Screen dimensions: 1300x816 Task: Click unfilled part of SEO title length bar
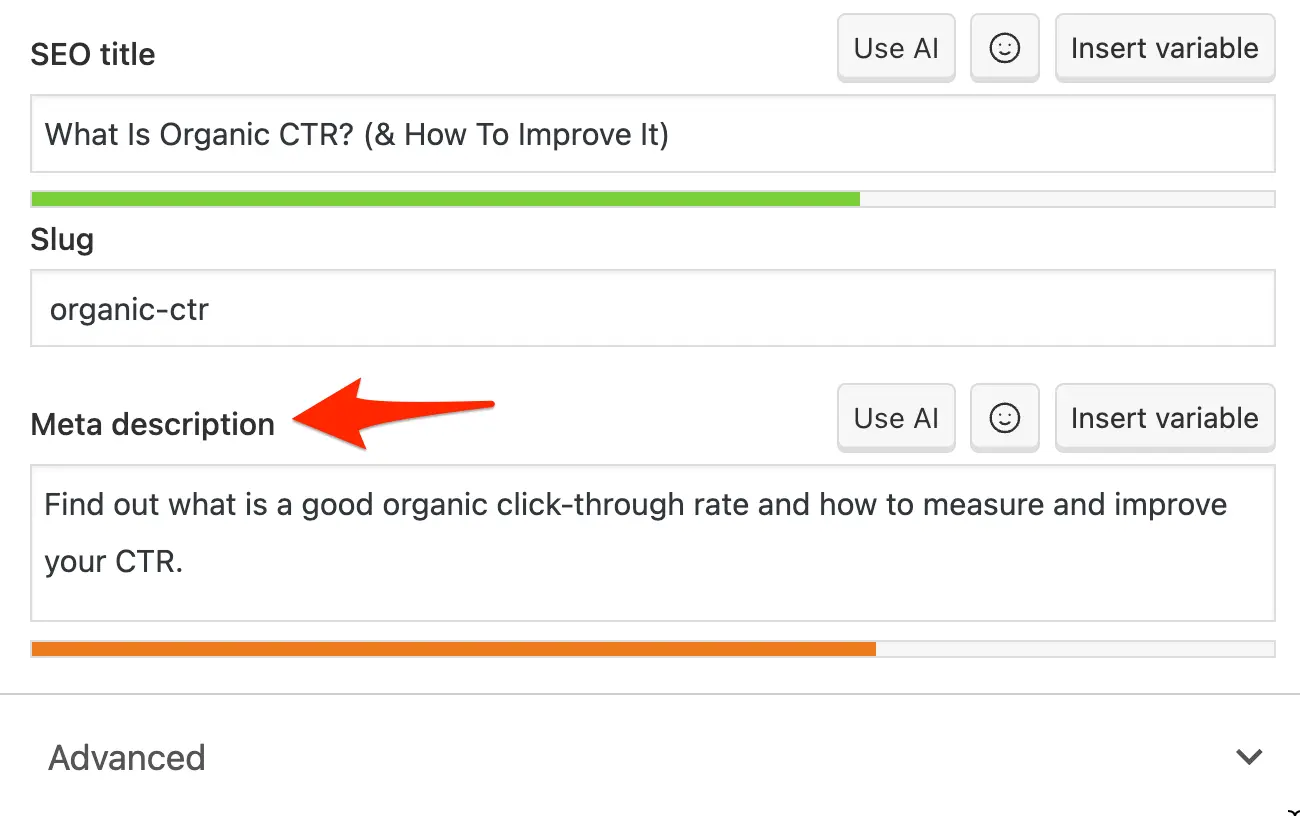click(x=1066, y=199)
